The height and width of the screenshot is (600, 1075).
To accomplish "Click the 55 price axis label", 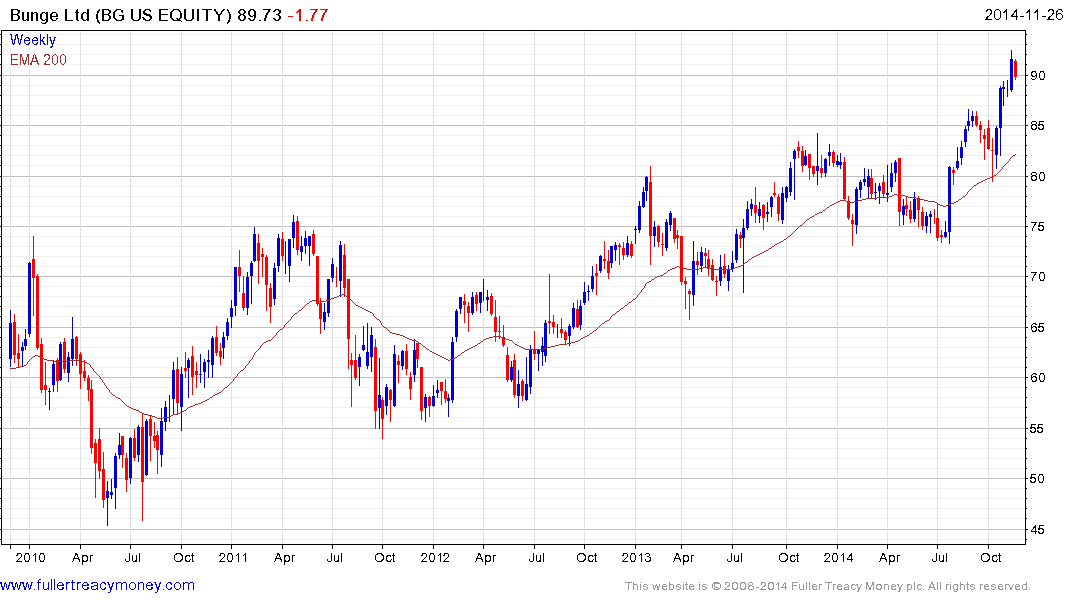I will (1037, 429).
